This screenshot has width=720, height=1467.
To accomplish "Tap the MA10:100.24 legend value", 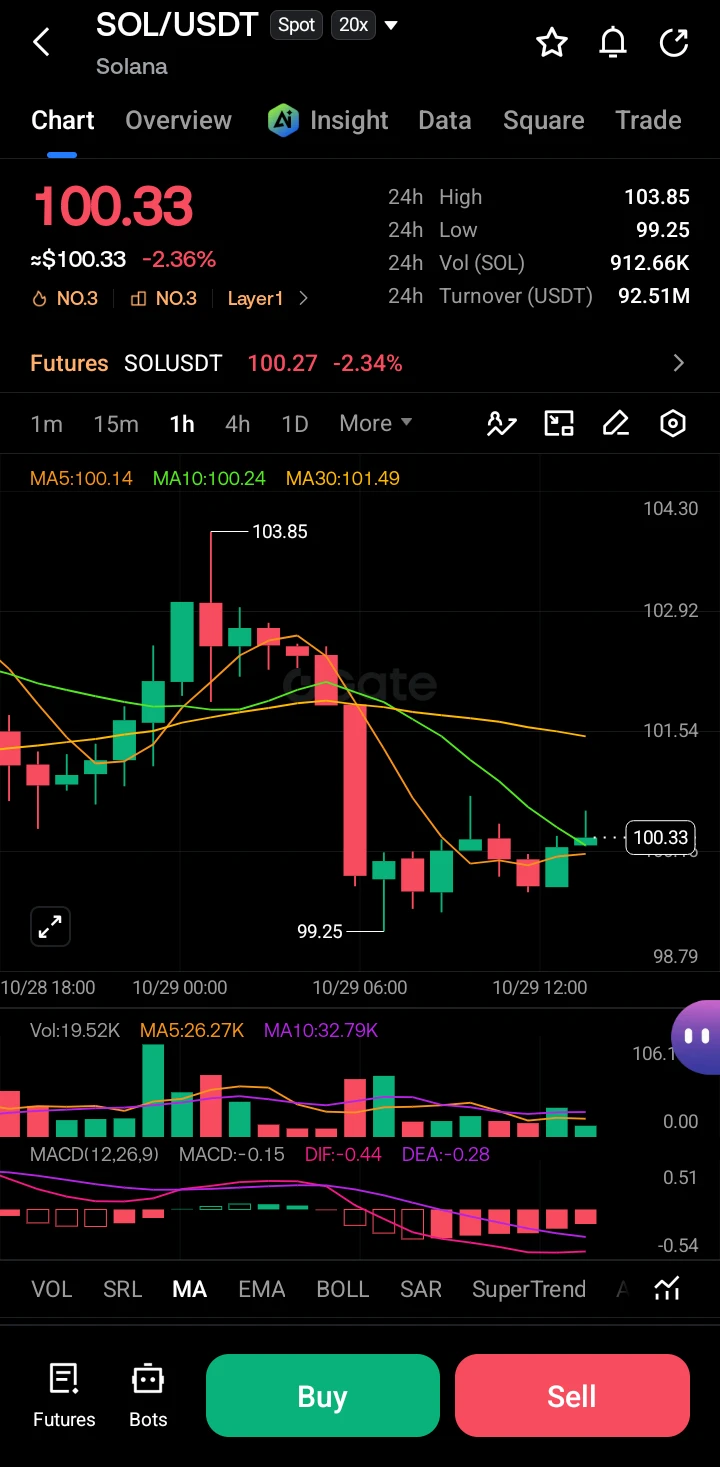I will [x=209, y=478].
